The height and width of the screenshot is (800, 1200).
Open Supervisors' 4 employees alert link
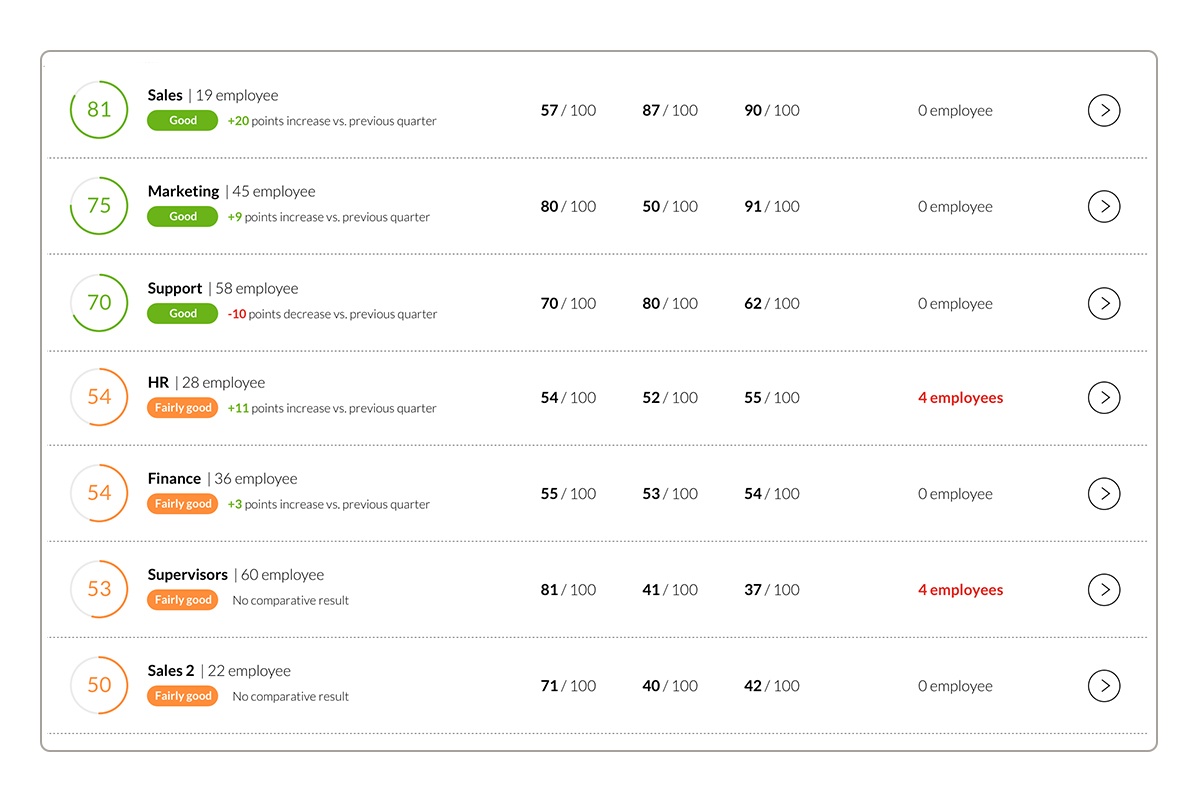coord(960,590)
